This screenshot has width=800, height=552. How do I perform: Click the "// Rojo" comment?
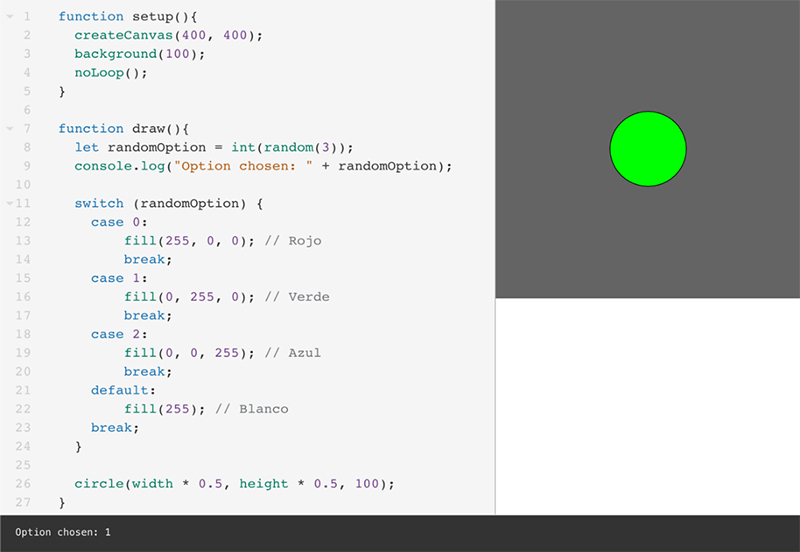point(293,241)
